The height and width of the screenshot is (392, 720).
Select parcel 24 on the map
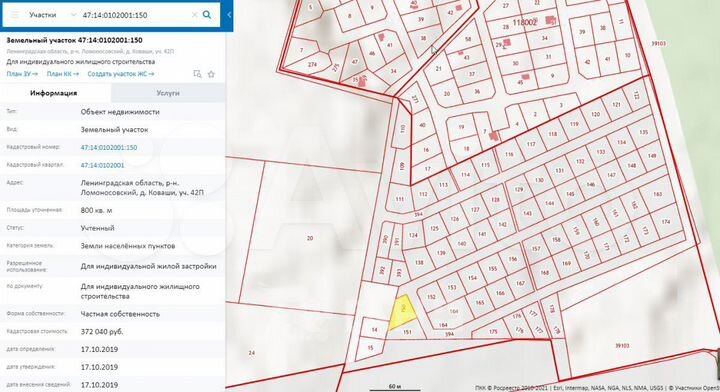click(x=252, y=353)
